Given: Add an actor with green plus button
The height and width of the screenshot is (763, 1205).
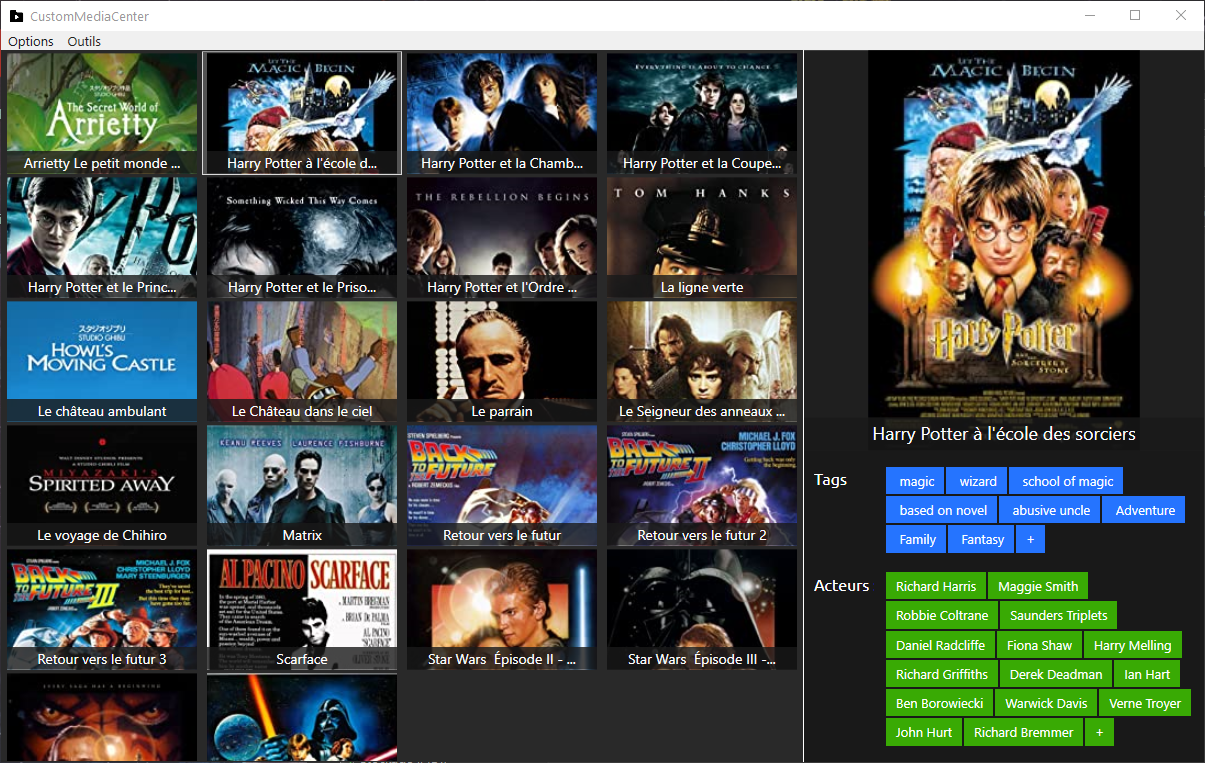Looking at the screenshot, I should click(1099, 732).
